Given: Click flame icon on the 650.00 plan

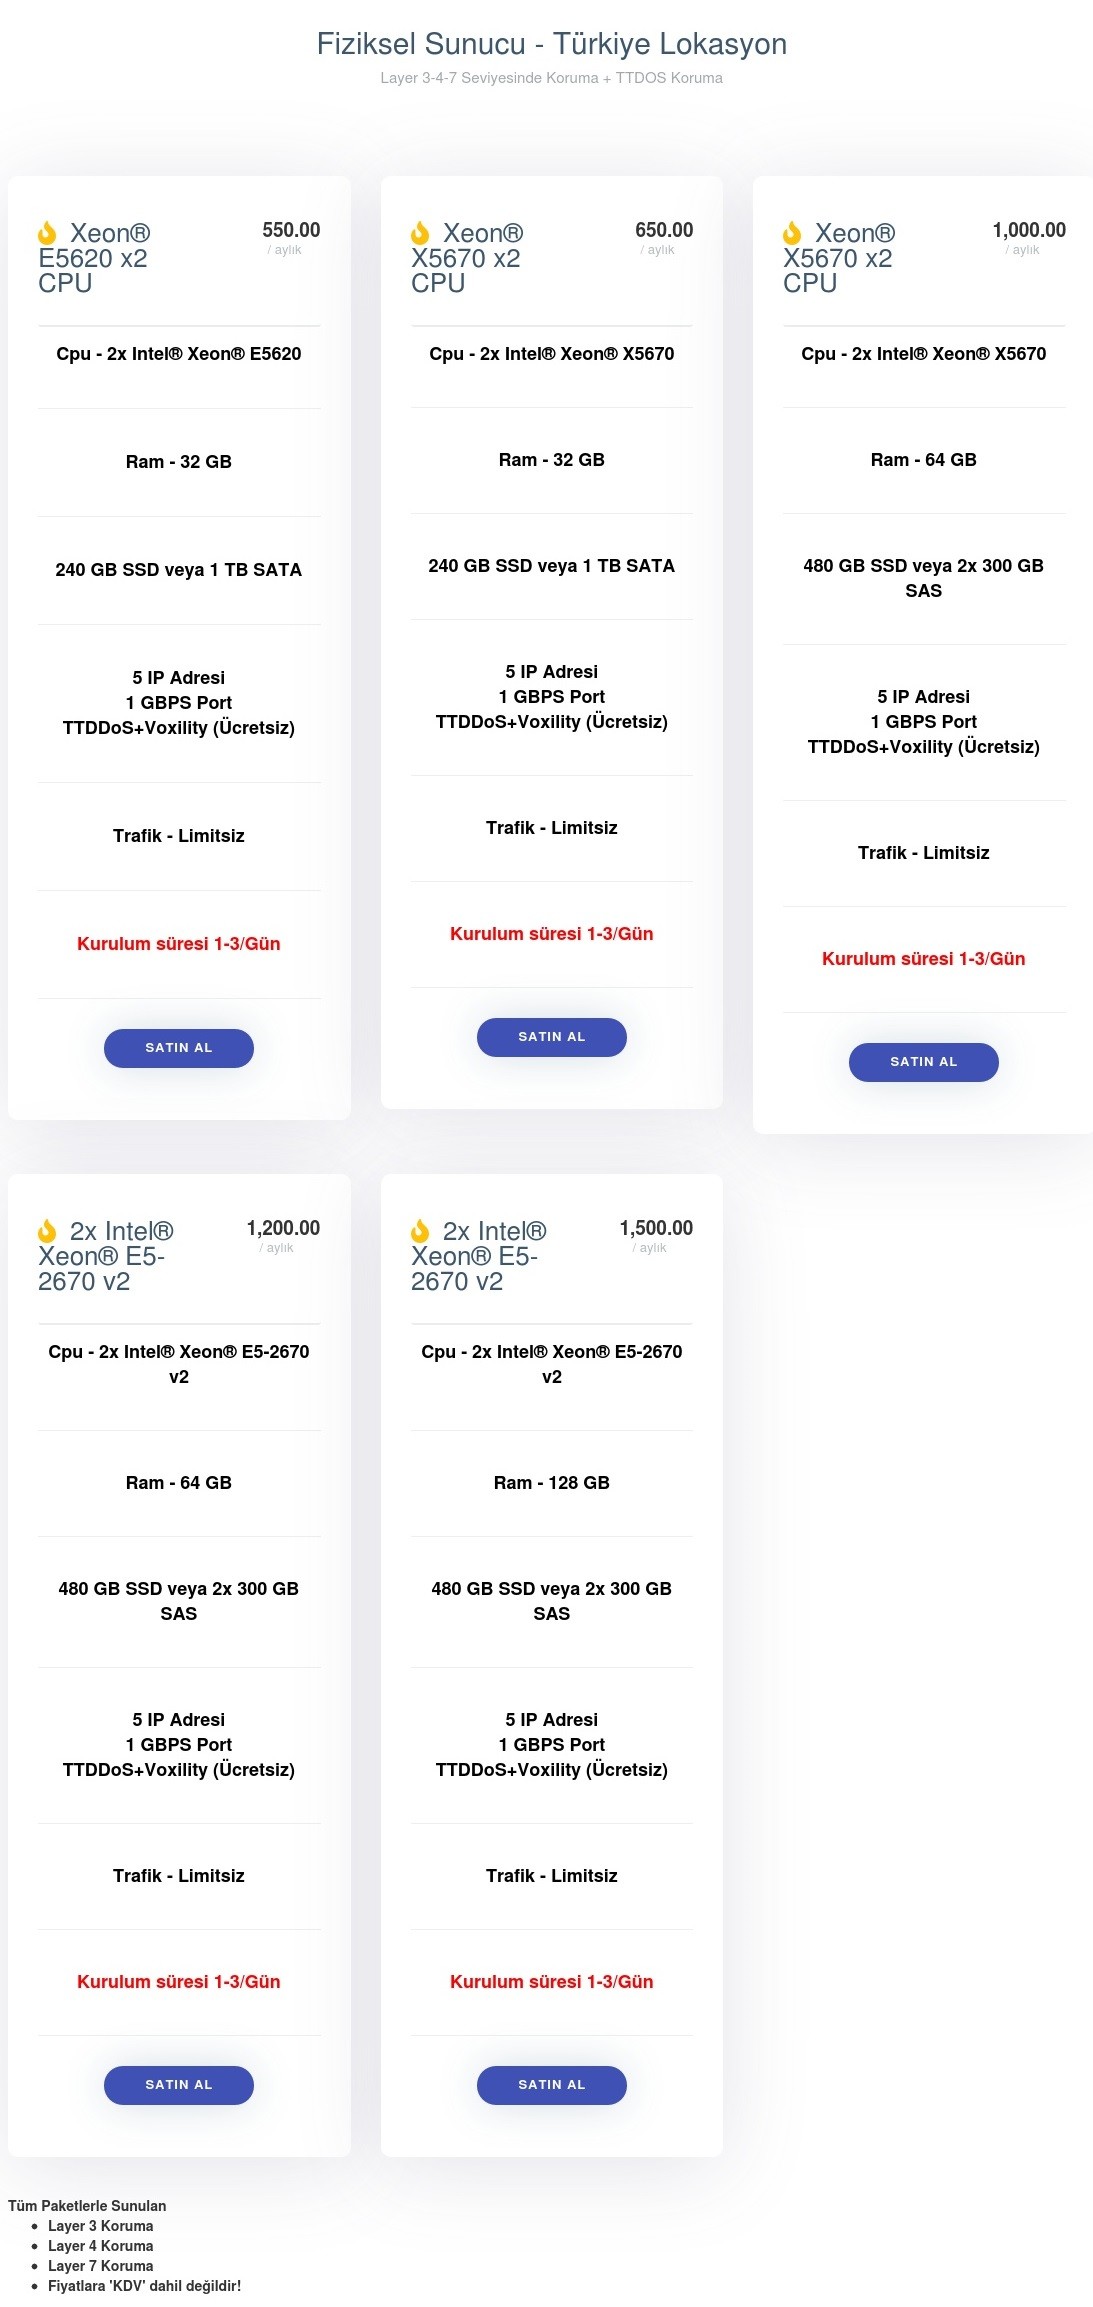Looking at the screenshot, I should [x=420, y=234].
